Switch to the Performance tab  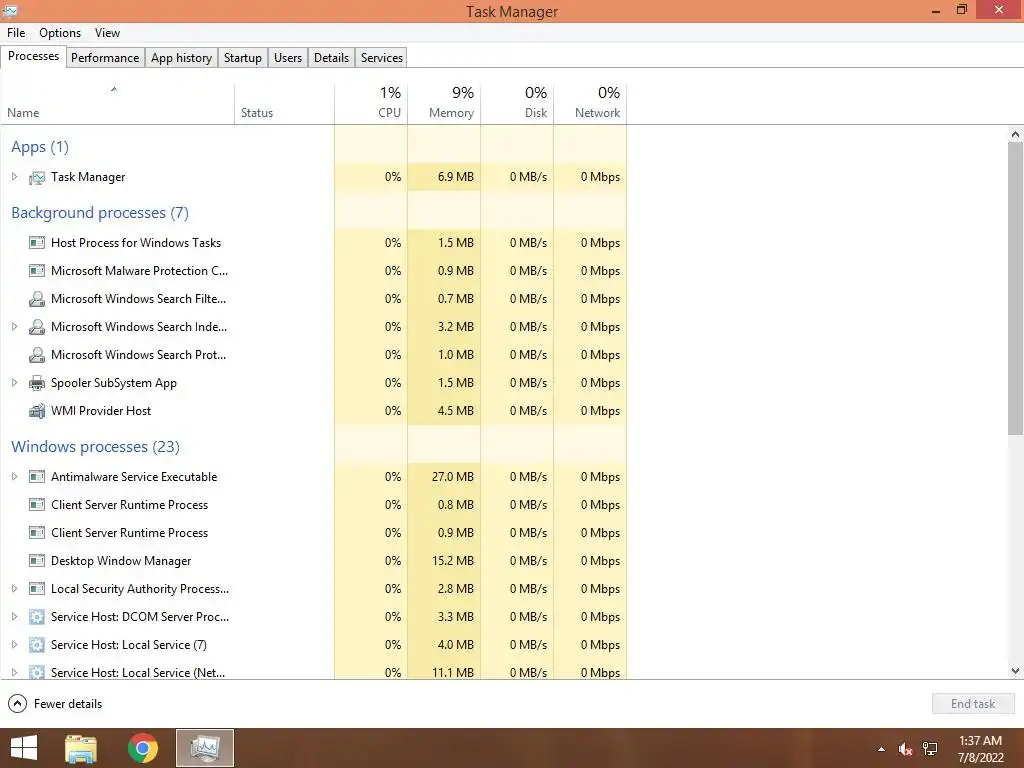105,57
